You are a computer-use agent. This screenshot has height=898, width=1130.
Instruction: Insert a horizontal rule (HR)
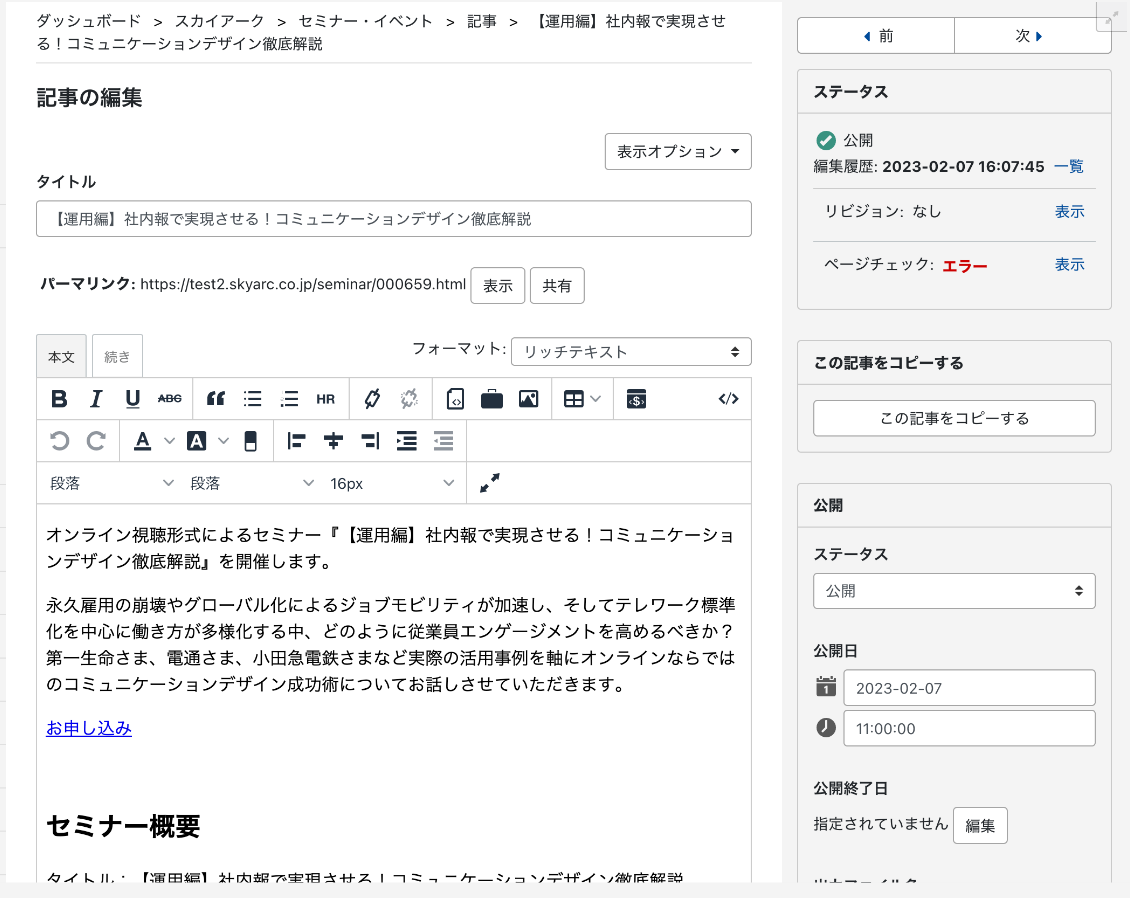[x=325, y=399]
